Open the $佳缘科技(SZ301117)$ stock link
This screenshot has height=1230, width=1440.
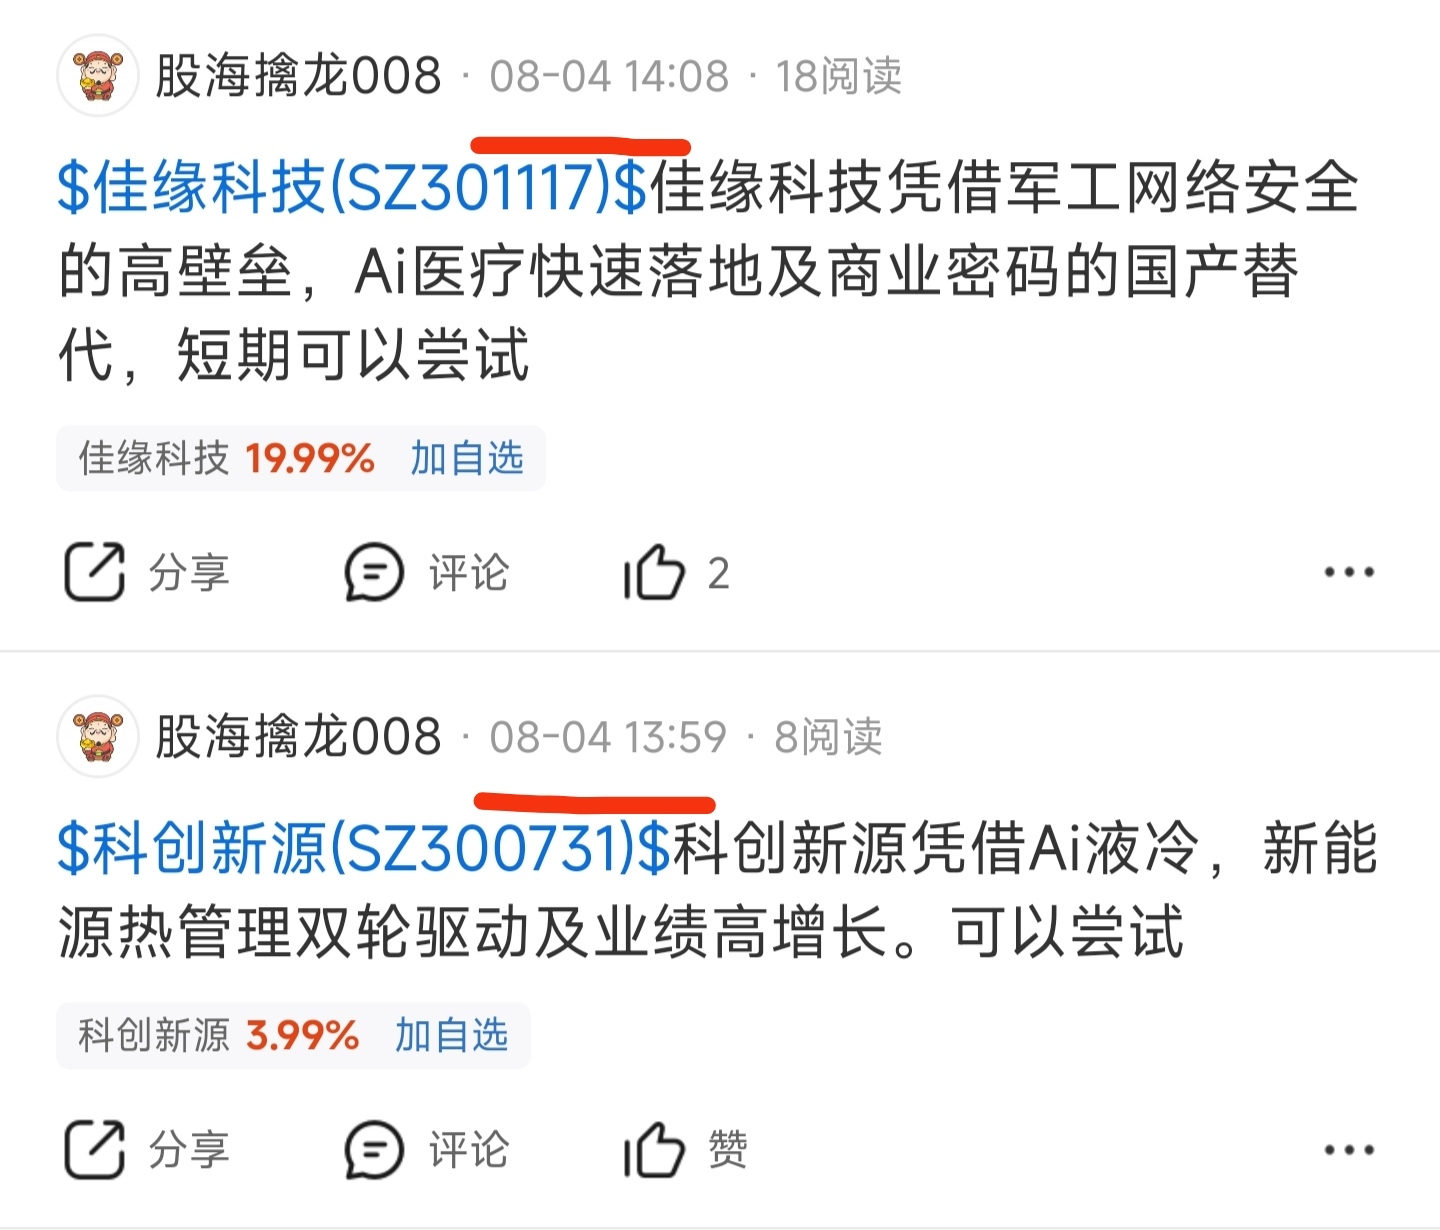click(x=353, y=187)
